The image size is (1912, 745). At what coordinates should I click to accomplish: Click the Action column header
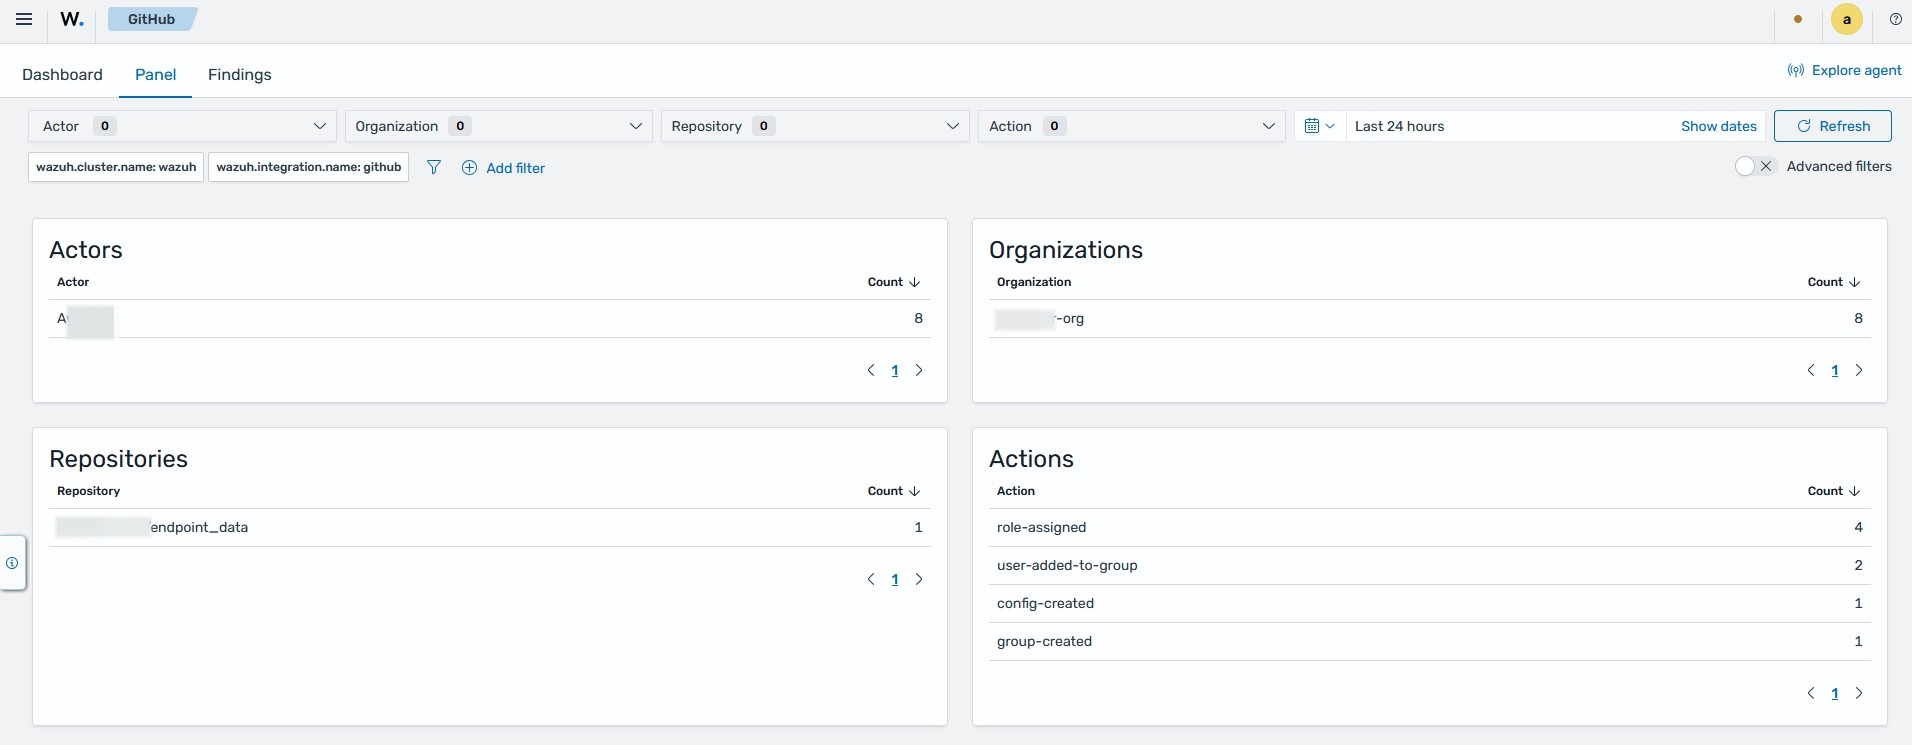click(1016, 491)
